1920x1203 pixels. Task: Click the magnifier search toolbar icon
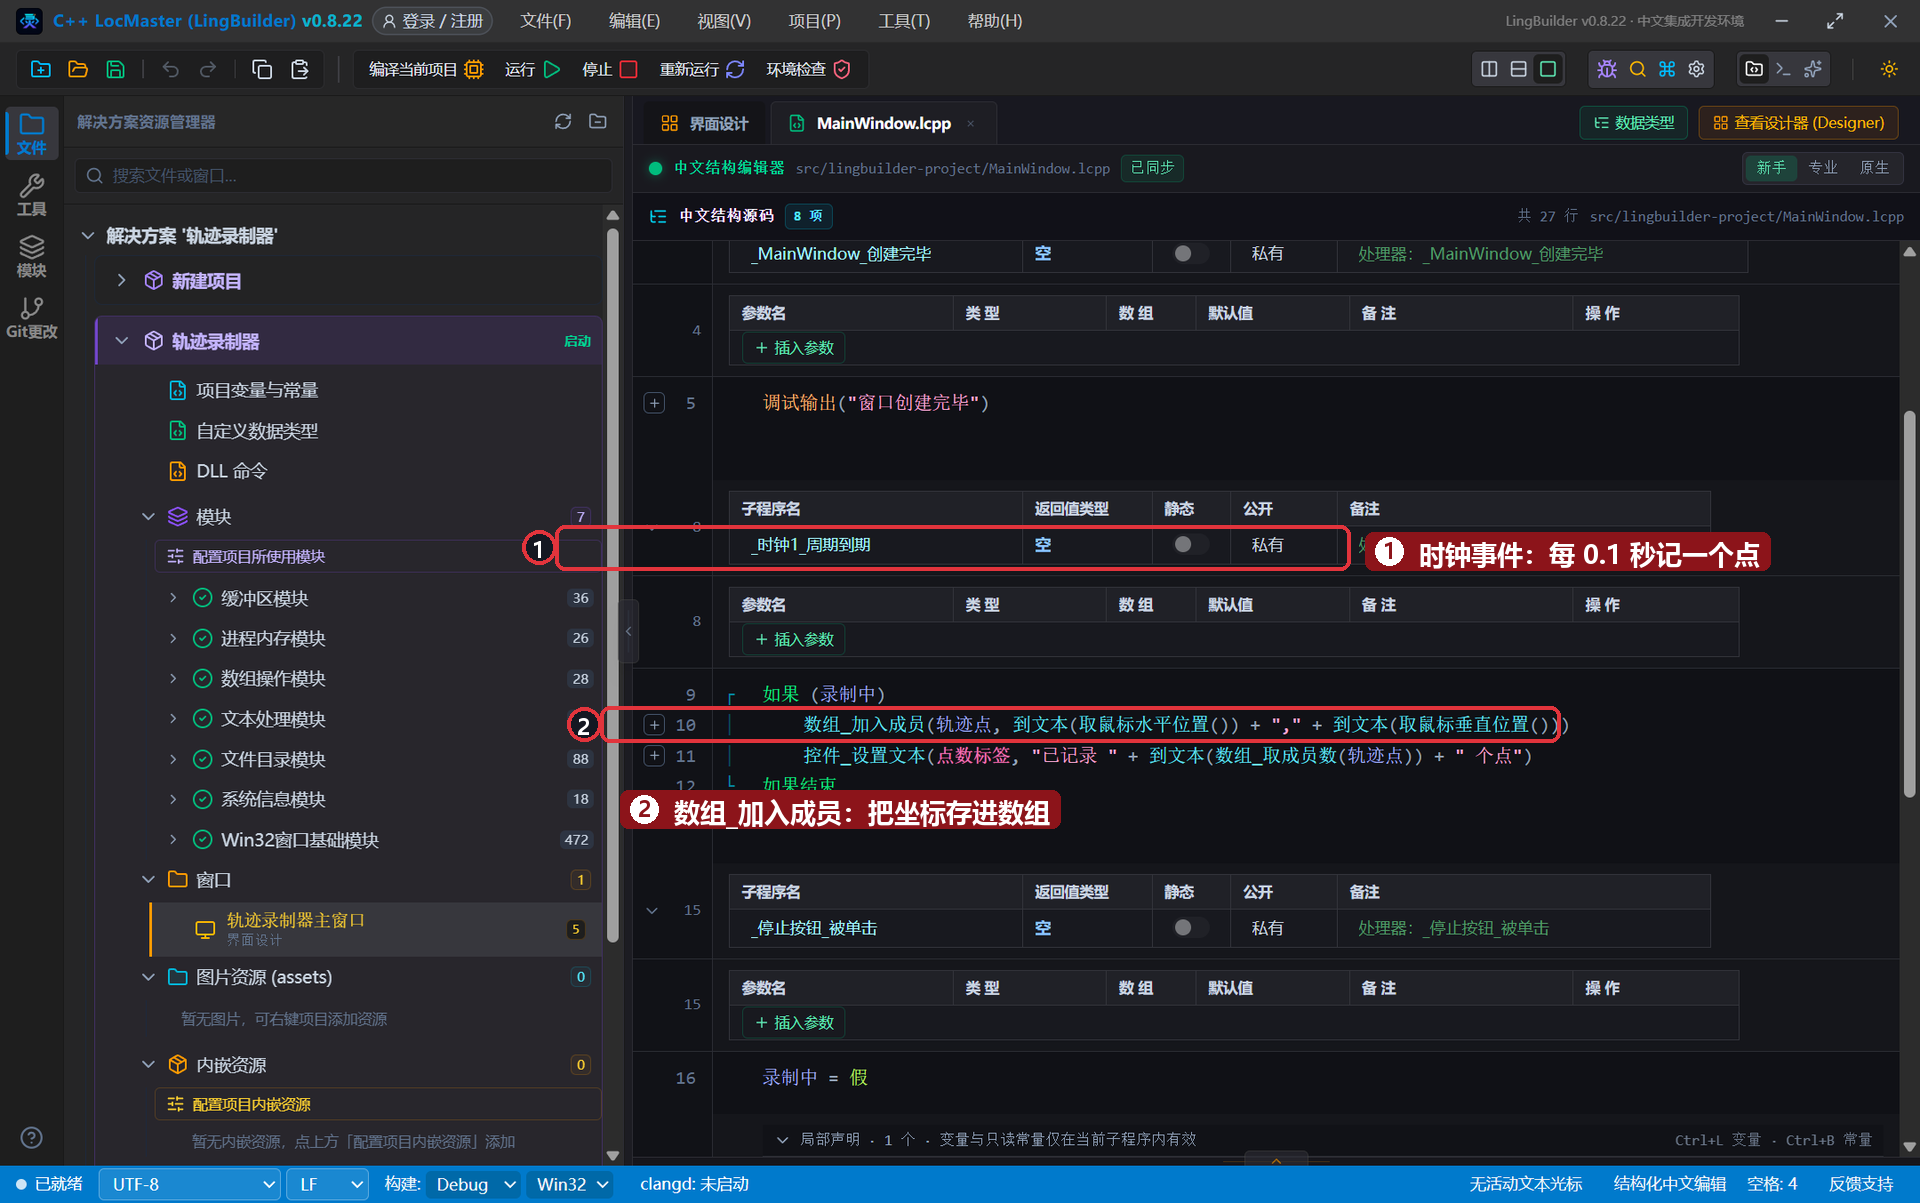coord(1637,69)
